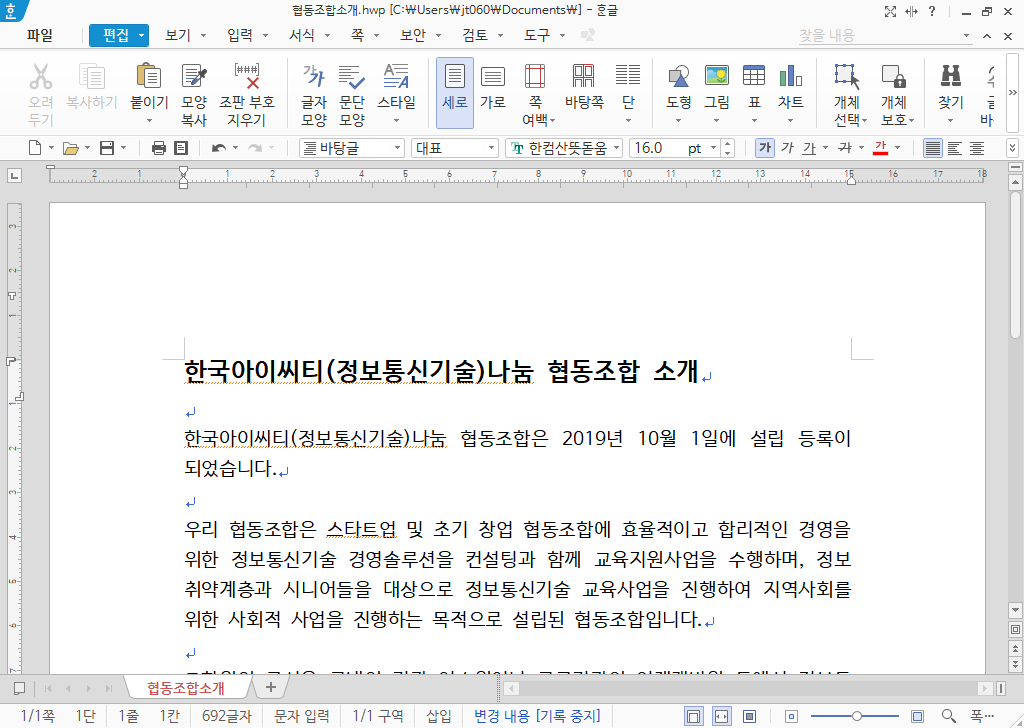The width and height of the screenshot is (1024, 728).
Task: Click the 찾을 내용 search field
Action: click(x=879, y=36)
